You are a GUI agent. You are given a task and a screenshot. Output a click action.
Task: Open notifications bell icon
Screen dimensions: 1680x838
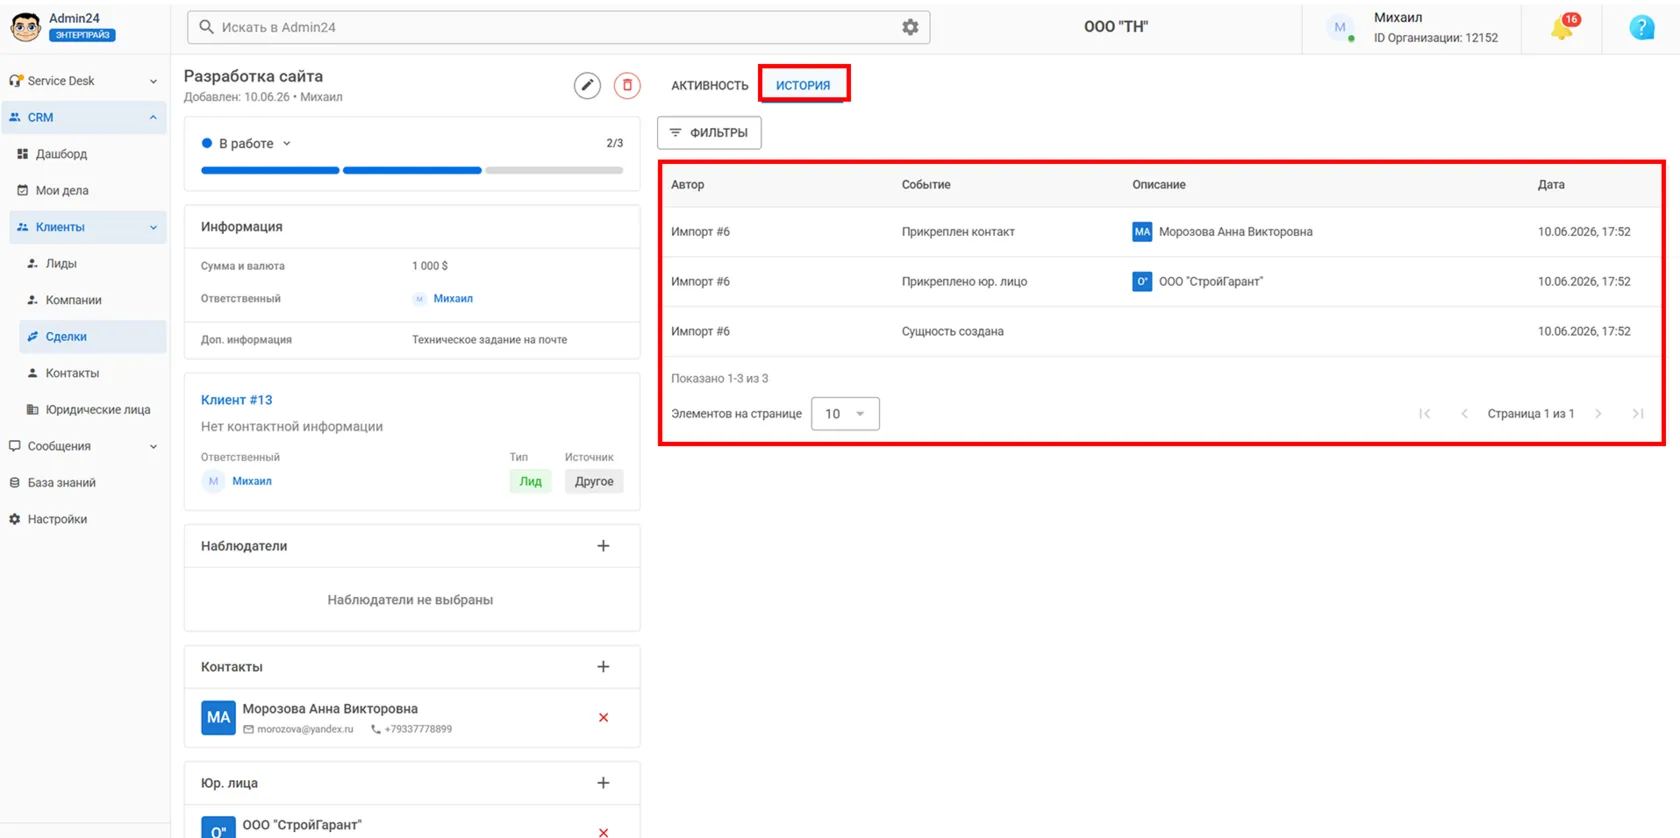1562,28
